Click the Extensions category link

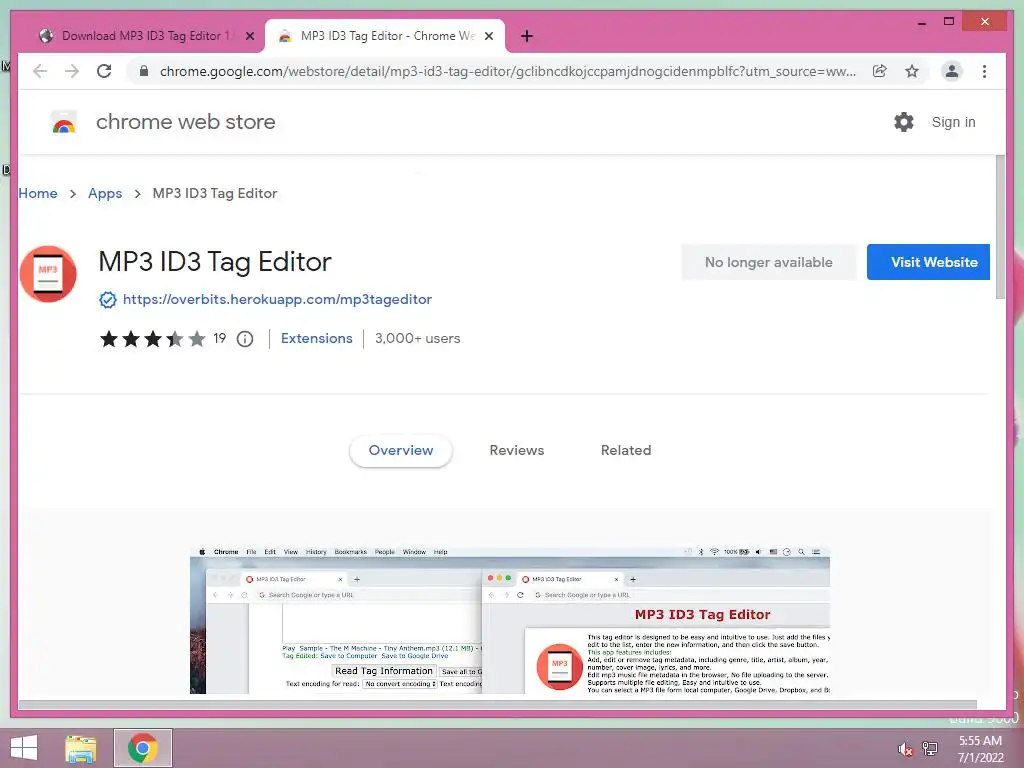coord(317,338)
